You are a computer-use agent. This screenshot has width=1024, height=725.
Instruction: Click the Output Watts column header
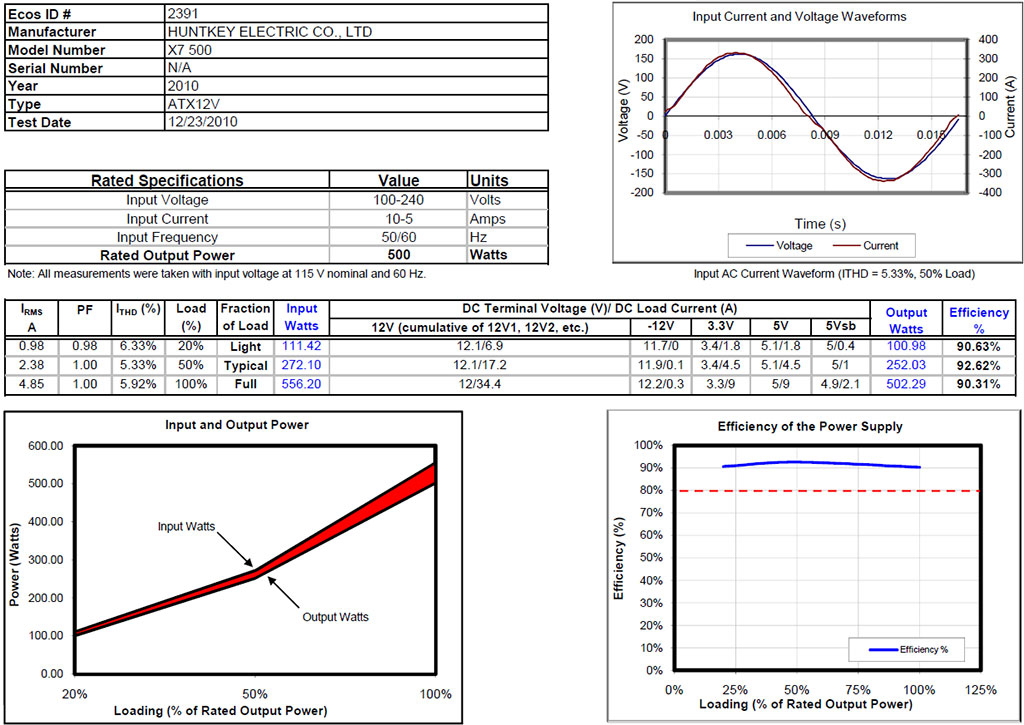tap(906, 320)
